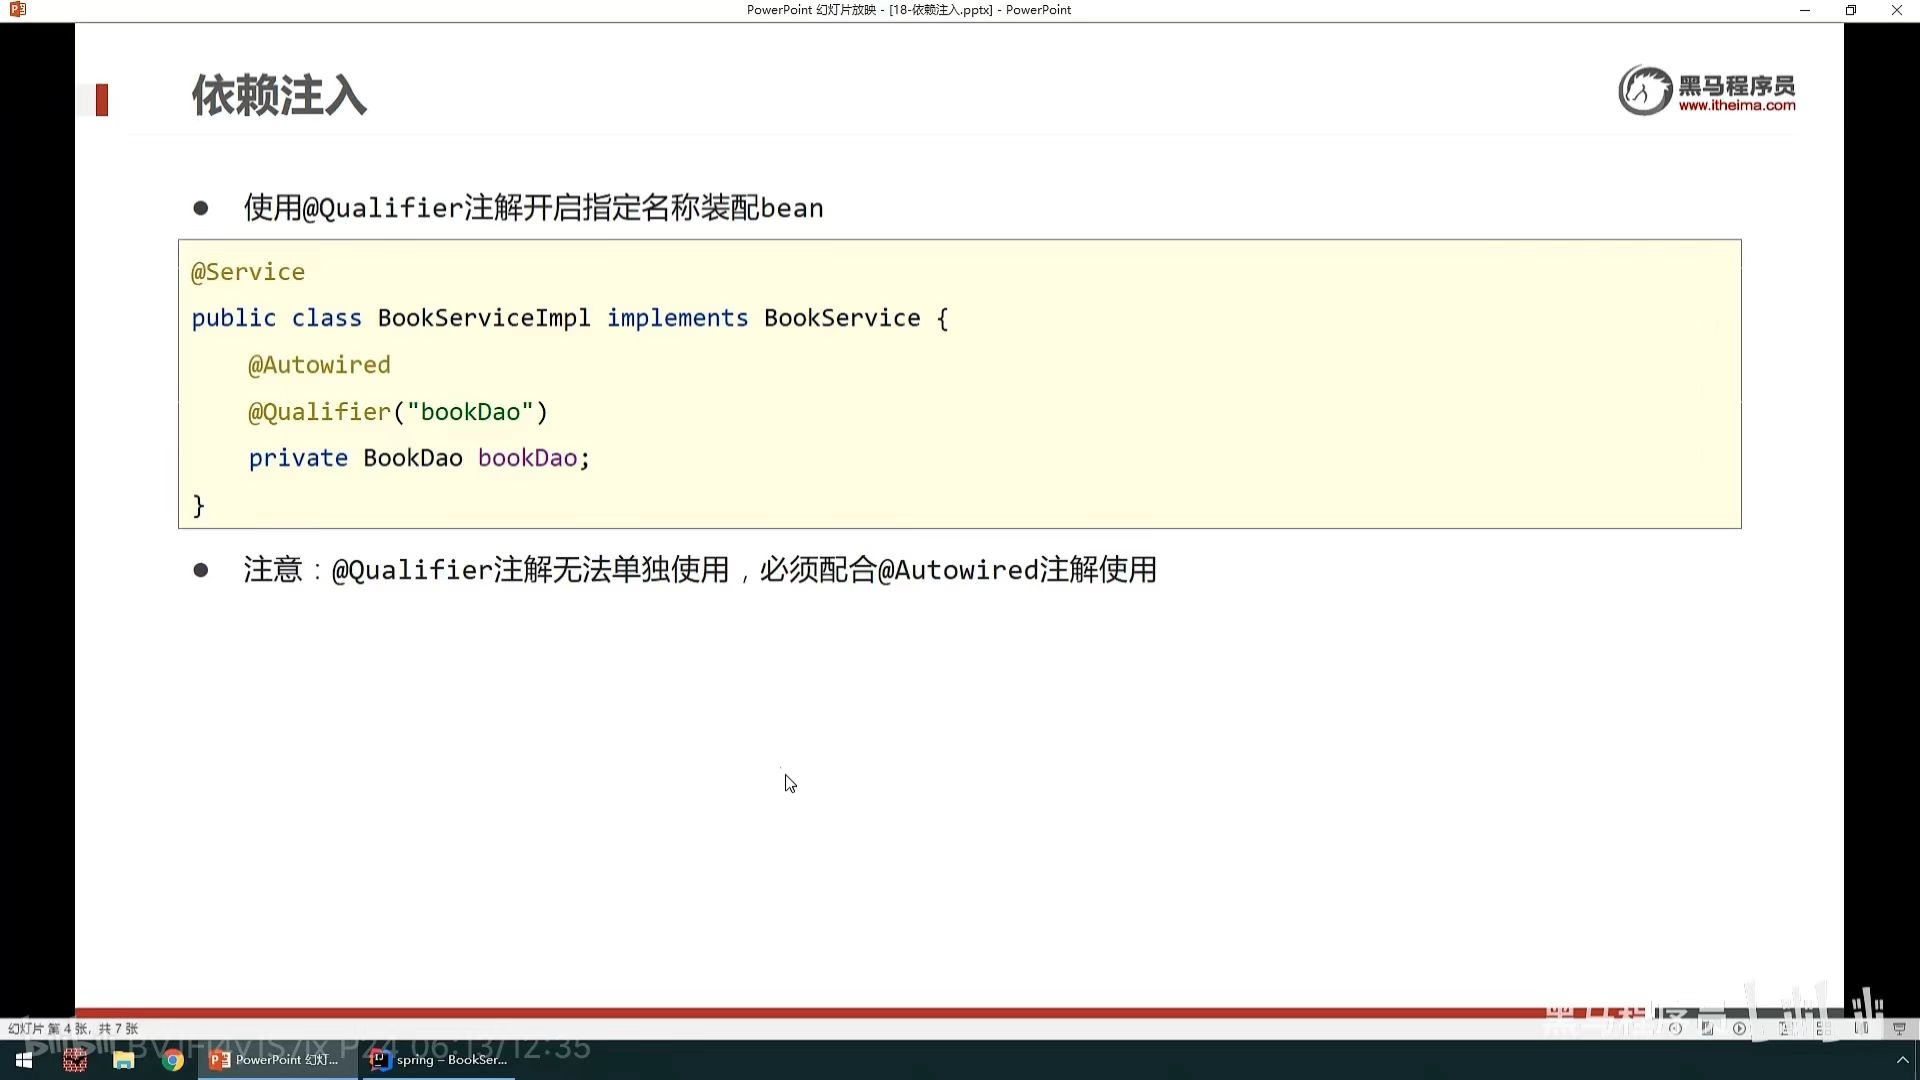Open Google Chrome from the taskbar

pyautogui.click(x=173, y=1060)
